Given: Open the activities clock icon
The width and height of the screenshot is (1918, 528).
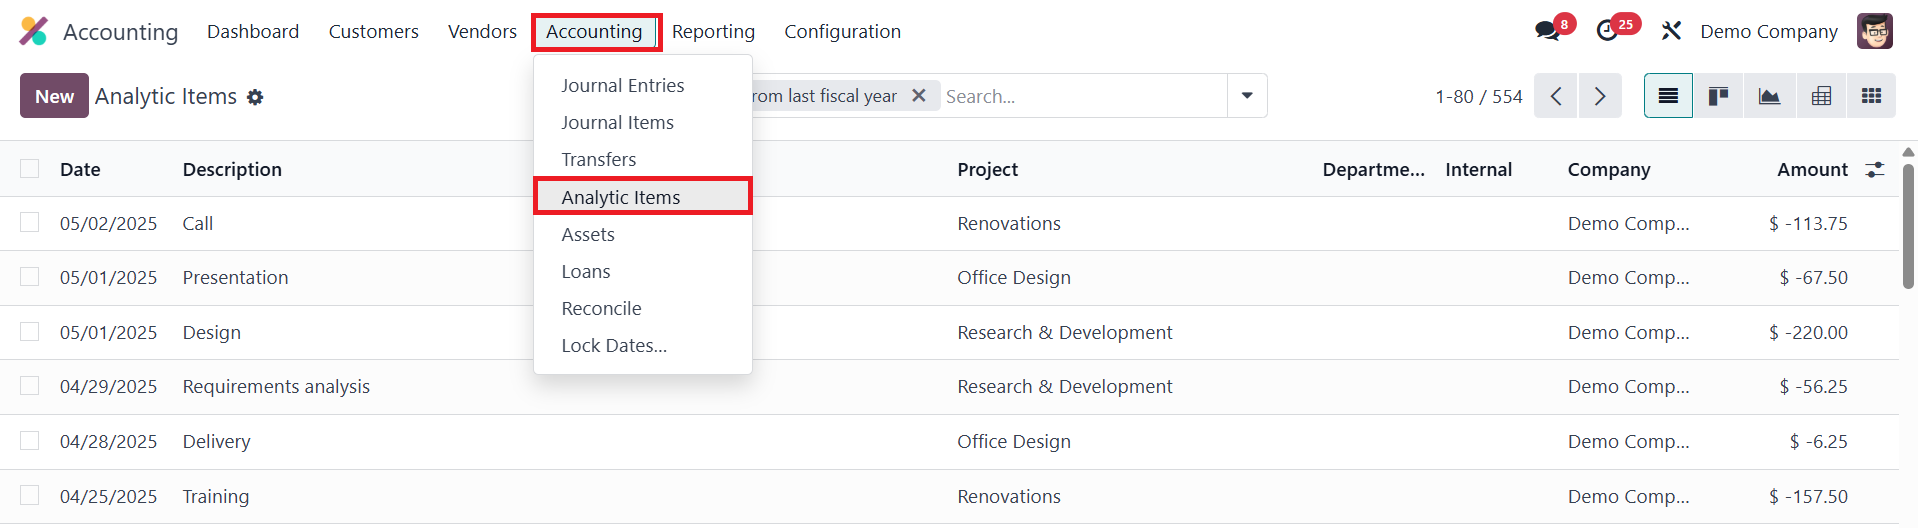Looking at the screenshot, I should (1608, 31).
